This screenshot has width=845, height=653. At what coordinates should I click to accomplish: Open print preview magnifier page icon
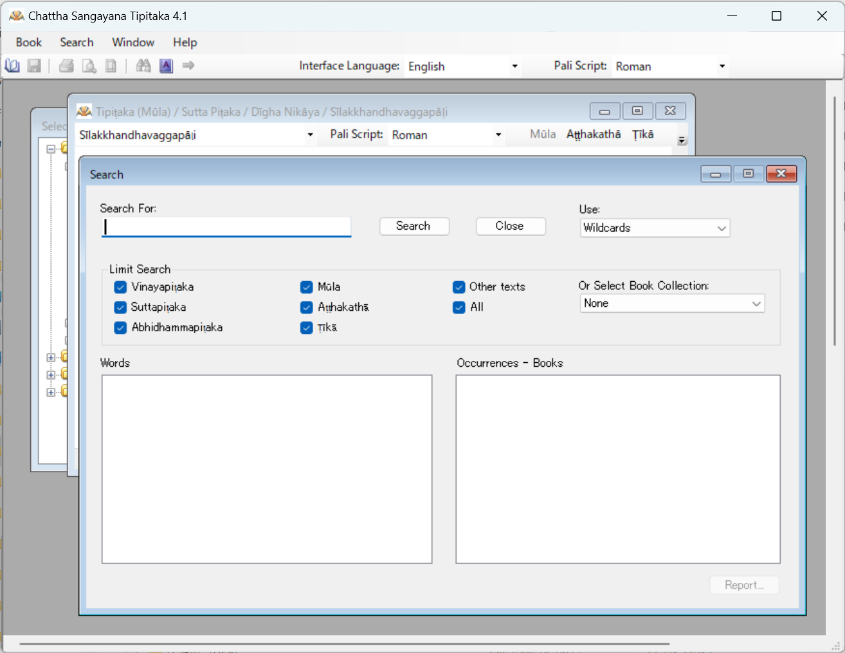coord(89,66)
